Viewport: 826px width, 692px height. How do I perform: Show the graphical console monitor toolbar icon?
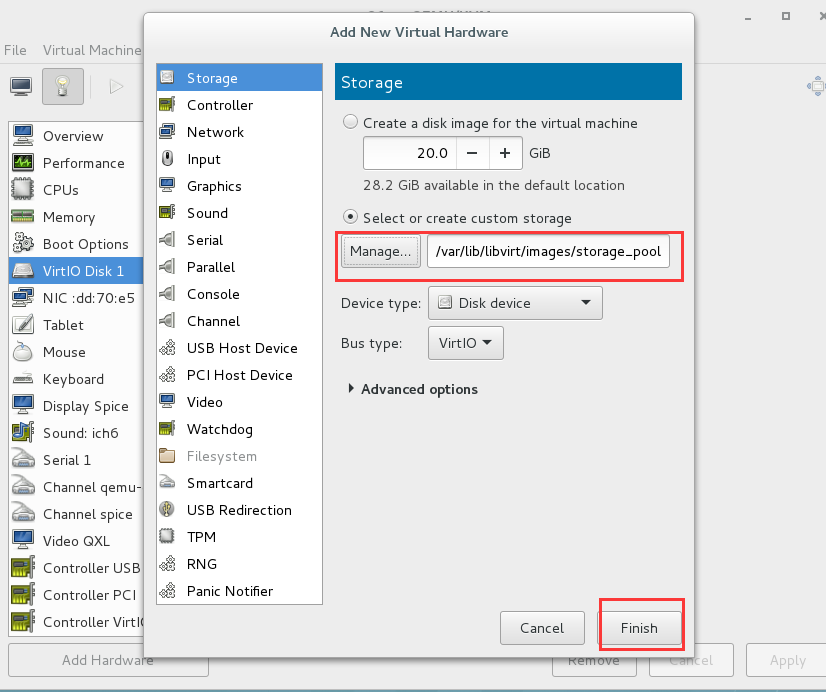coord(21,86)
